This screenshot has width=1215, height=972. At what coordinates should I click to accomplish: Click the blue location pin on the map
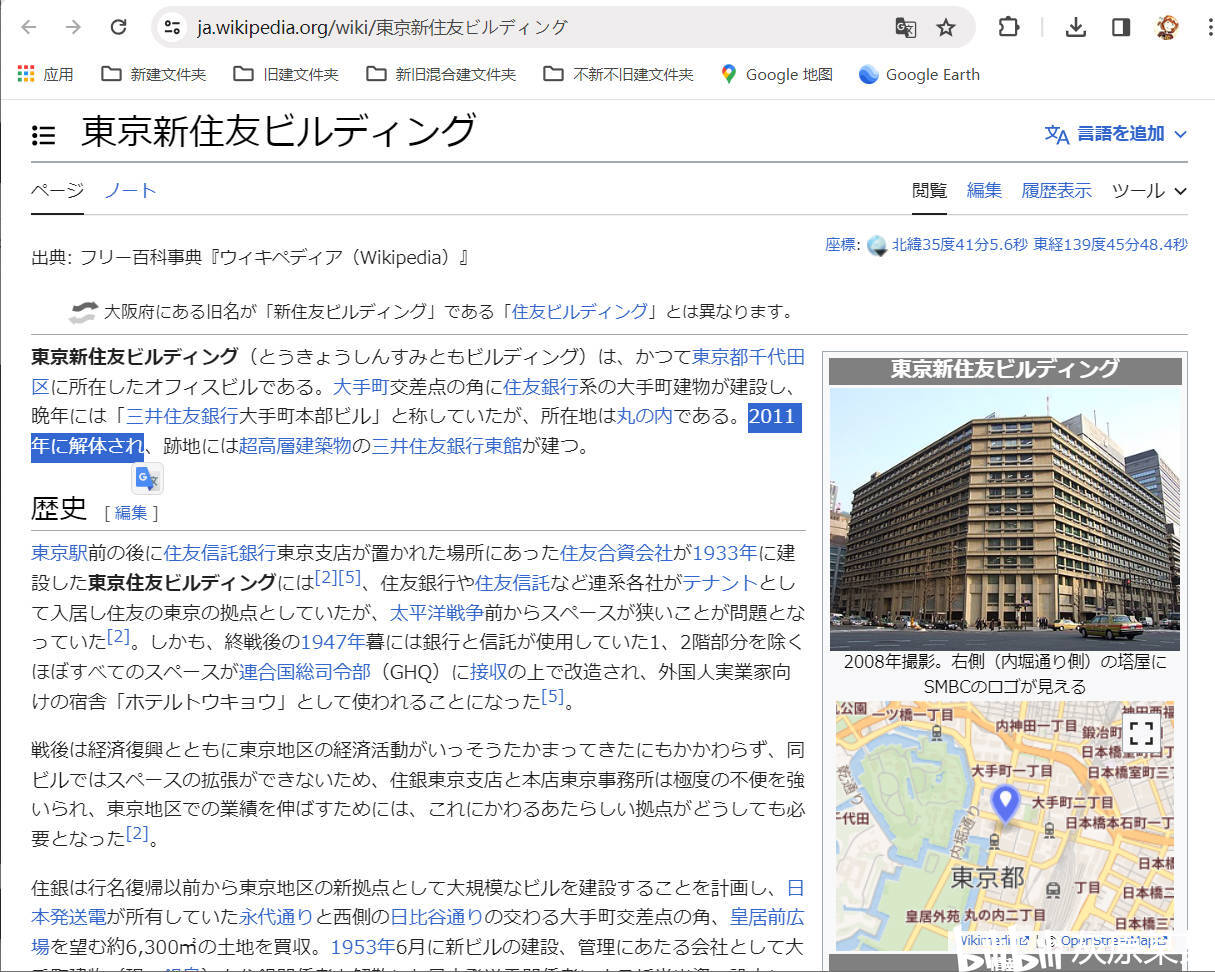1004,804
